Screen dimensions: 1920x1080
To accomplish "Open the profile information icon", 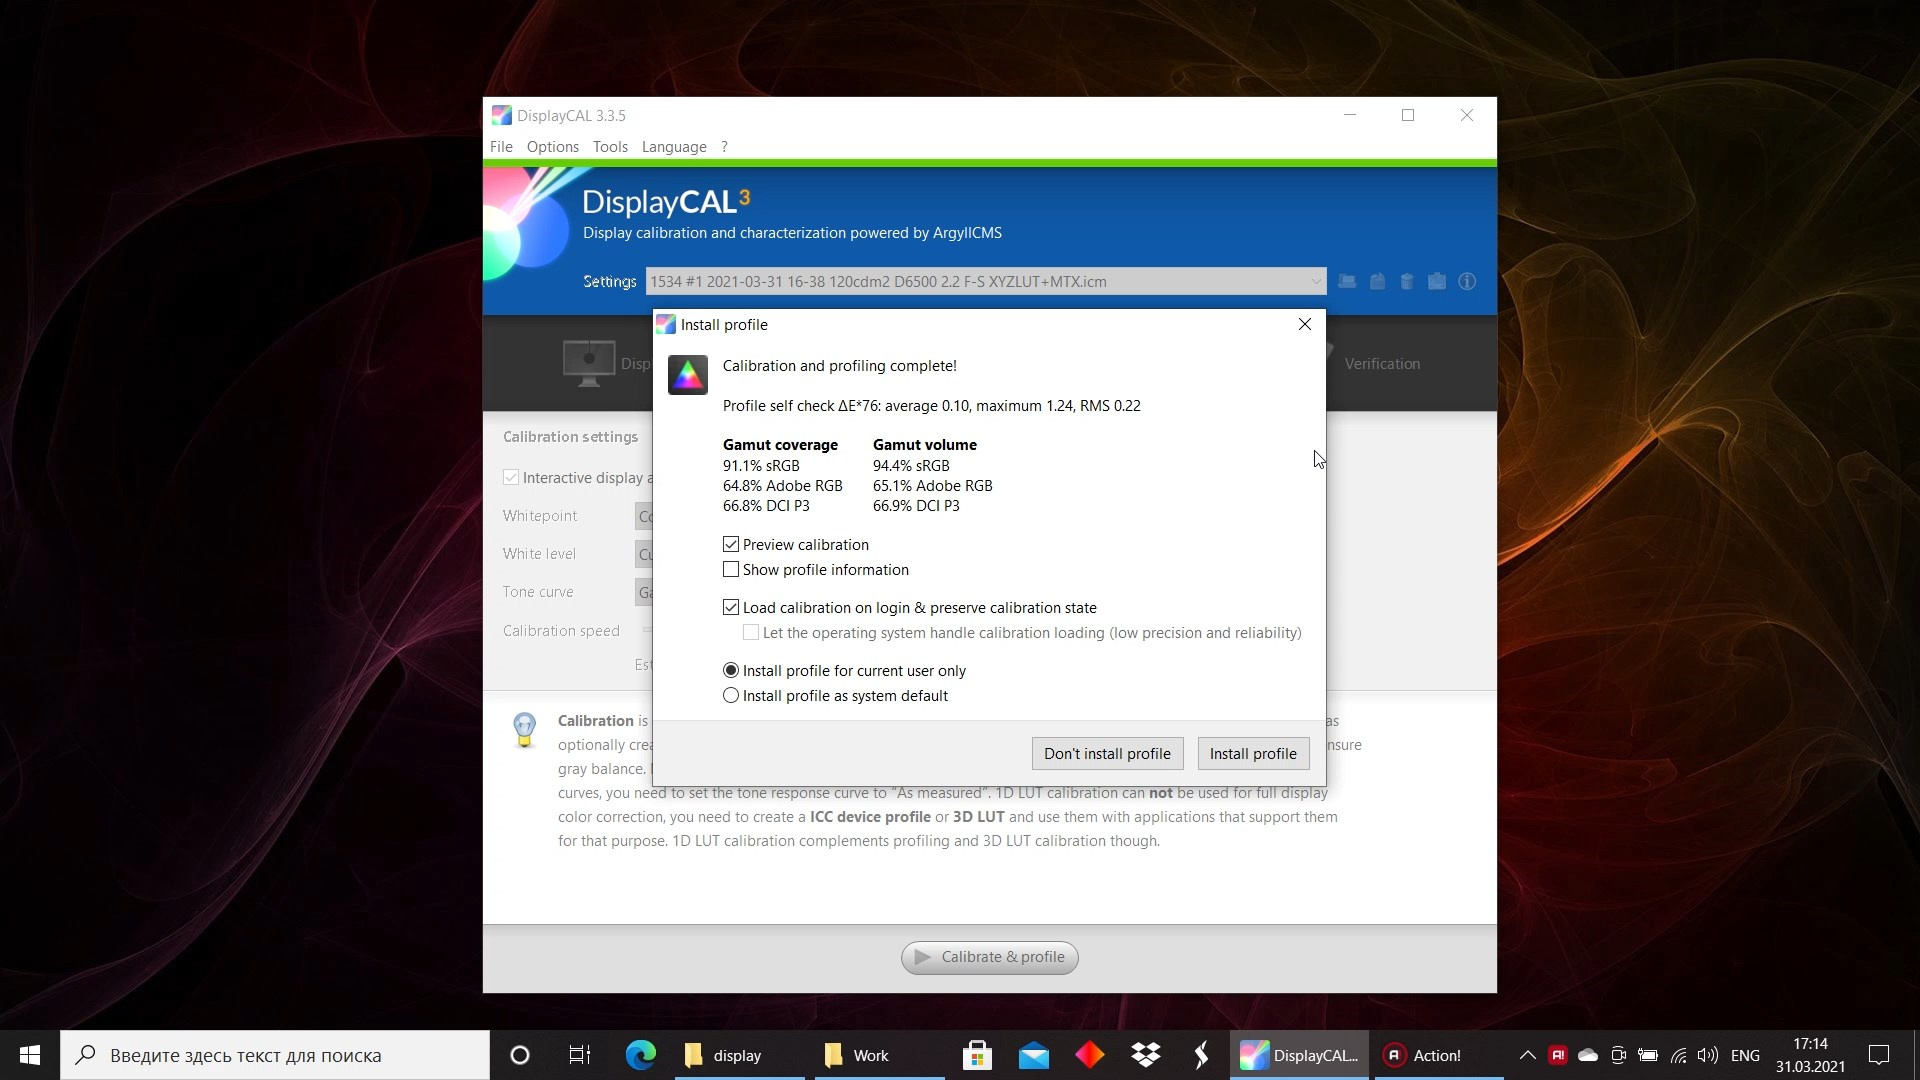I will click(1467, 282).
